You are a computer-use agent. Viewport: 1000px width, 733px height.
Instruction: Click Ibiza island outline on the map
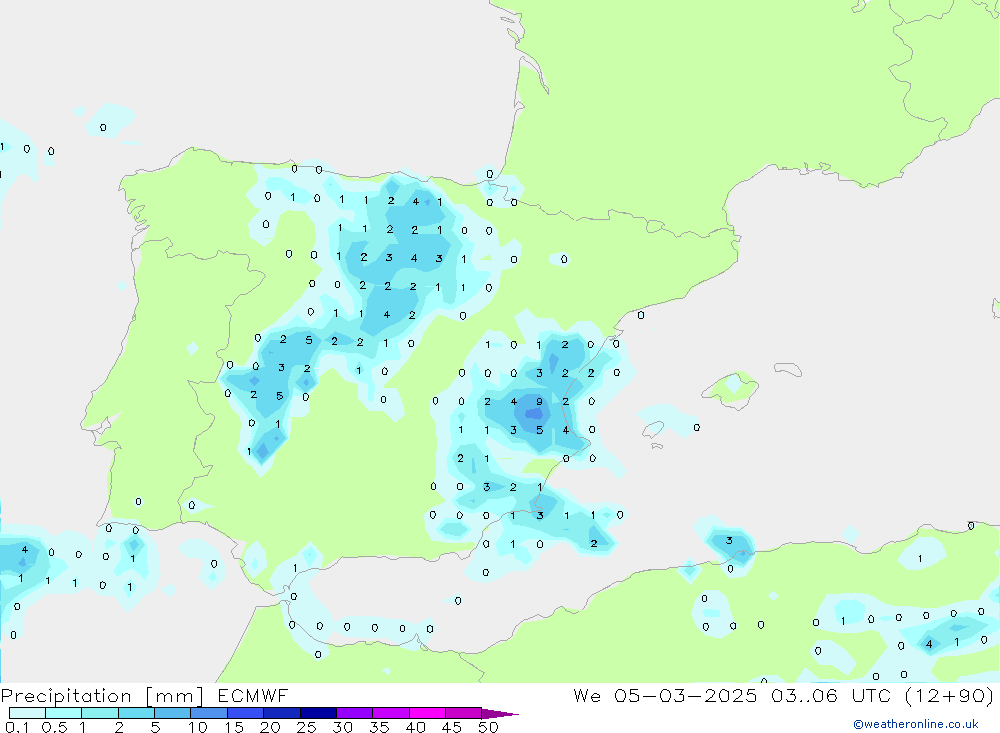652,429
